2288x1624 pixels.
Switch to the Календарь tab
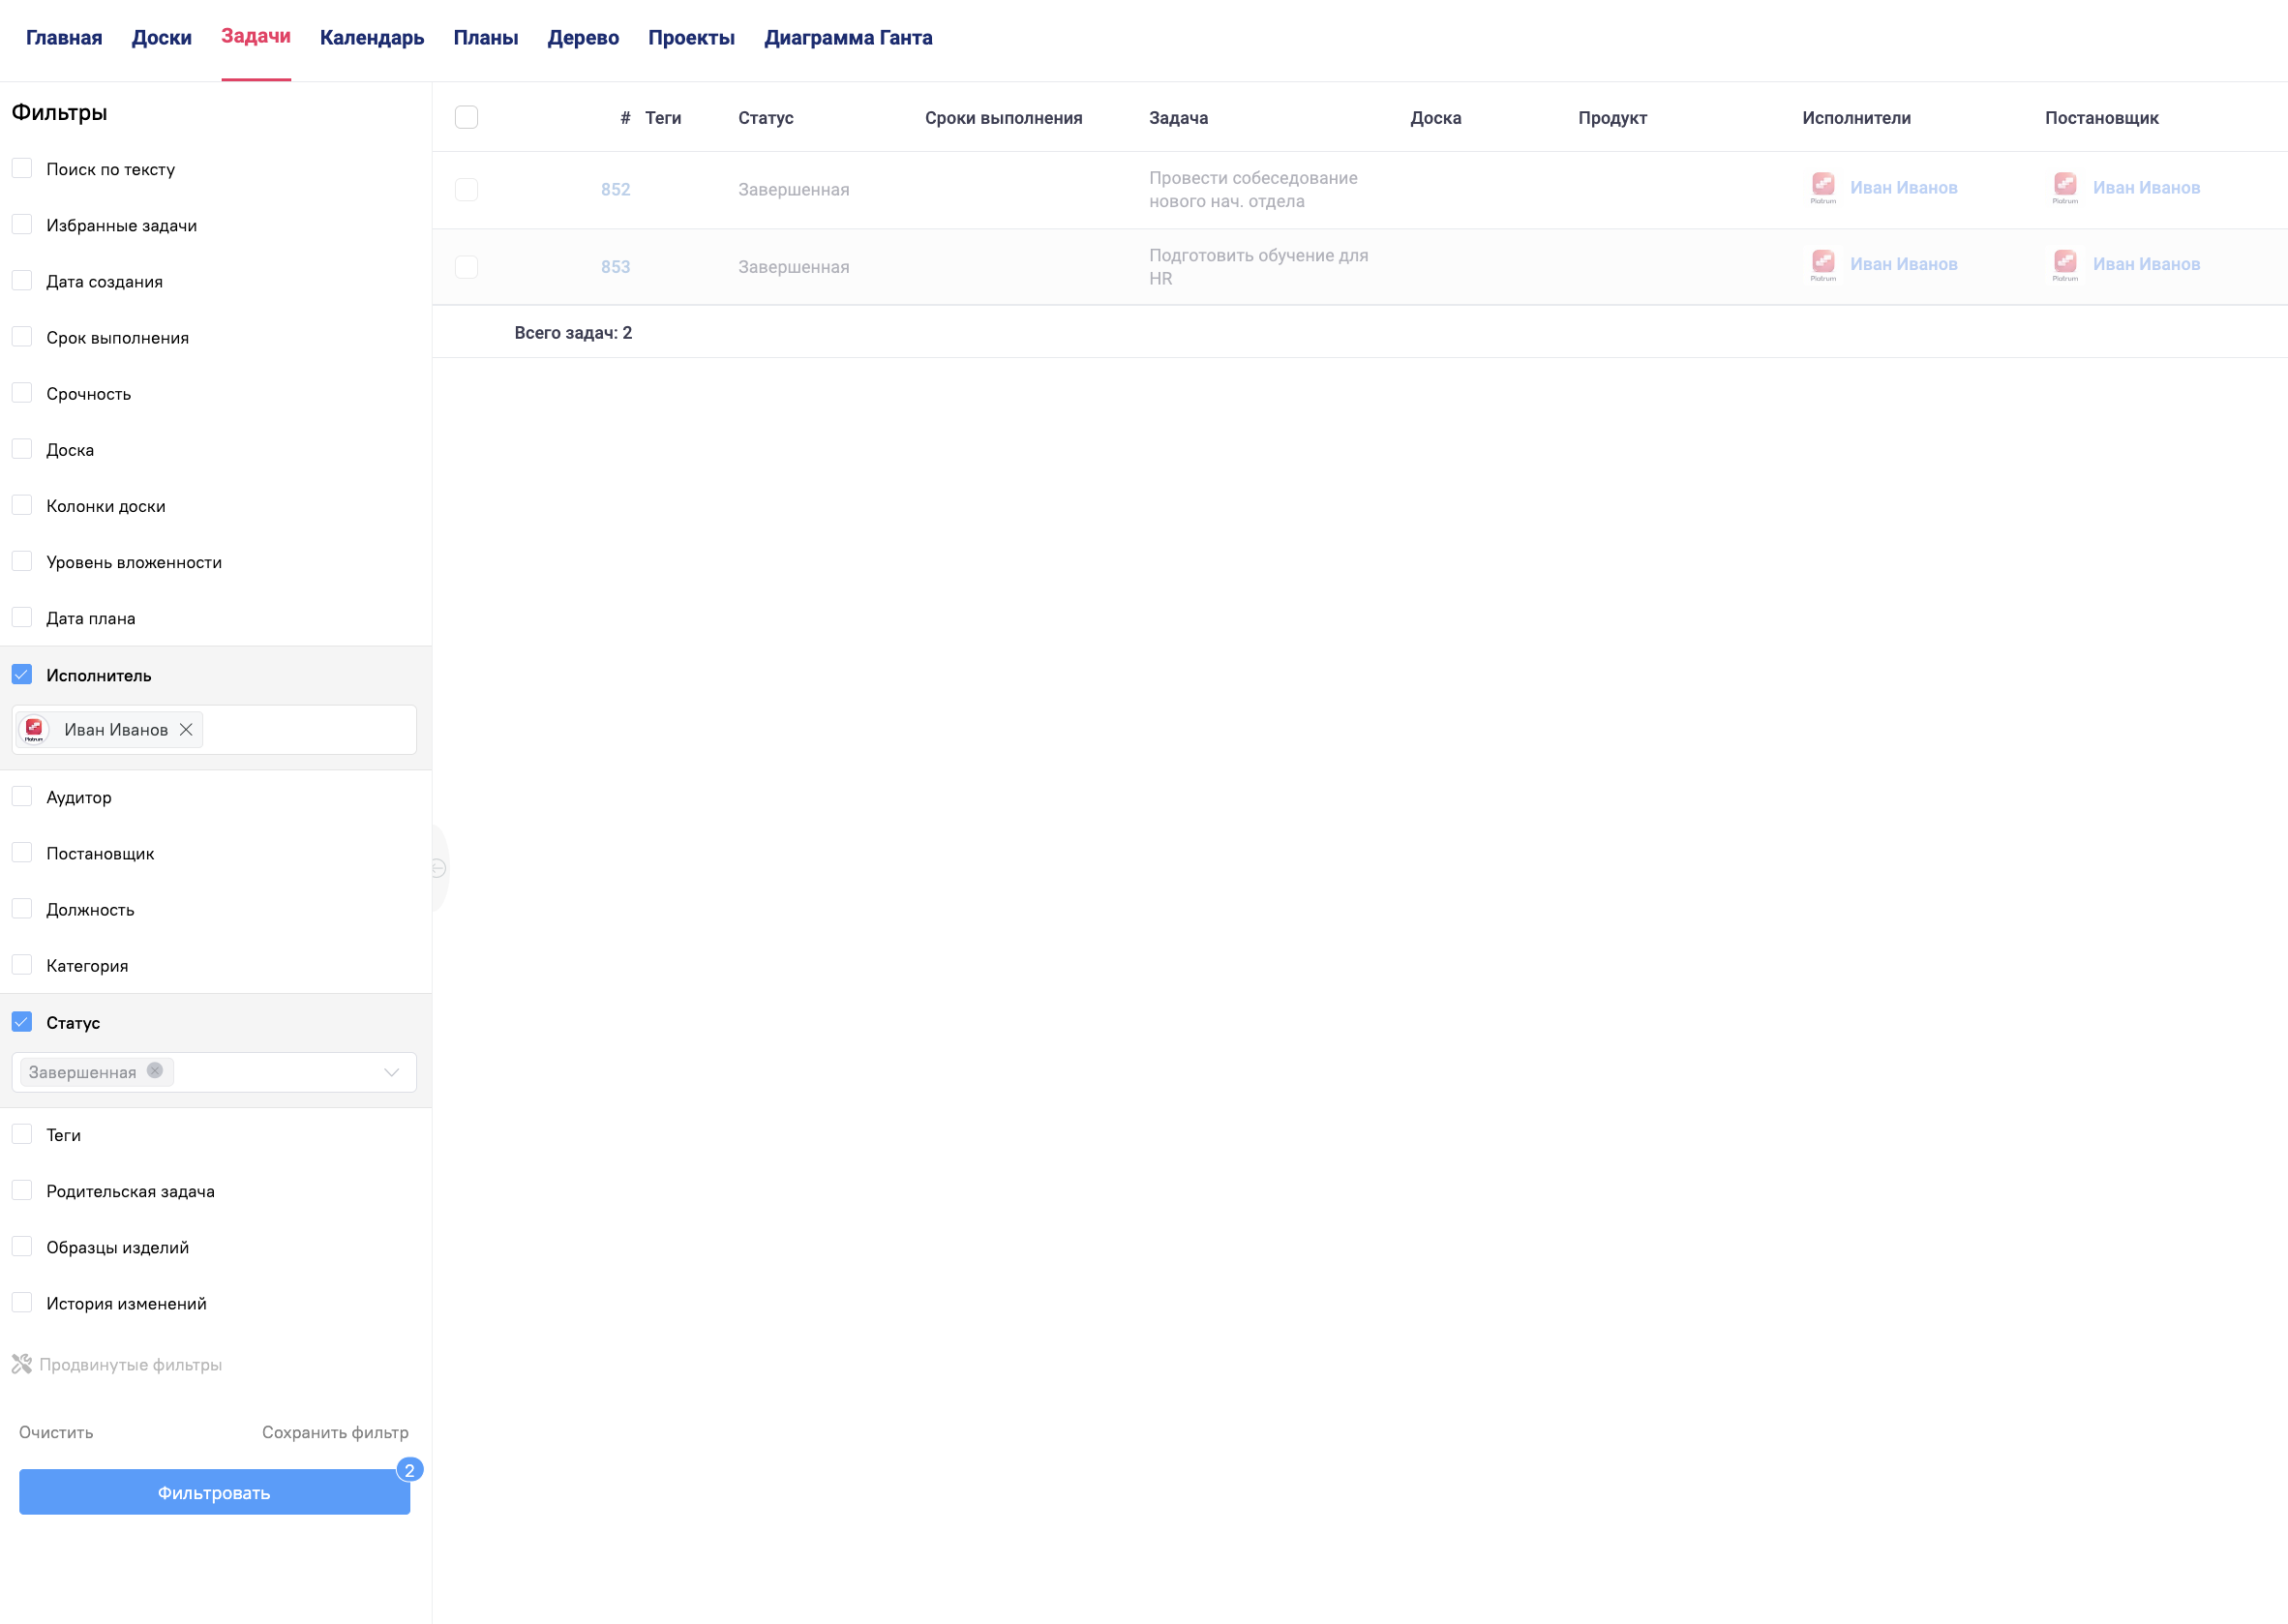click(x=372, y=38)
